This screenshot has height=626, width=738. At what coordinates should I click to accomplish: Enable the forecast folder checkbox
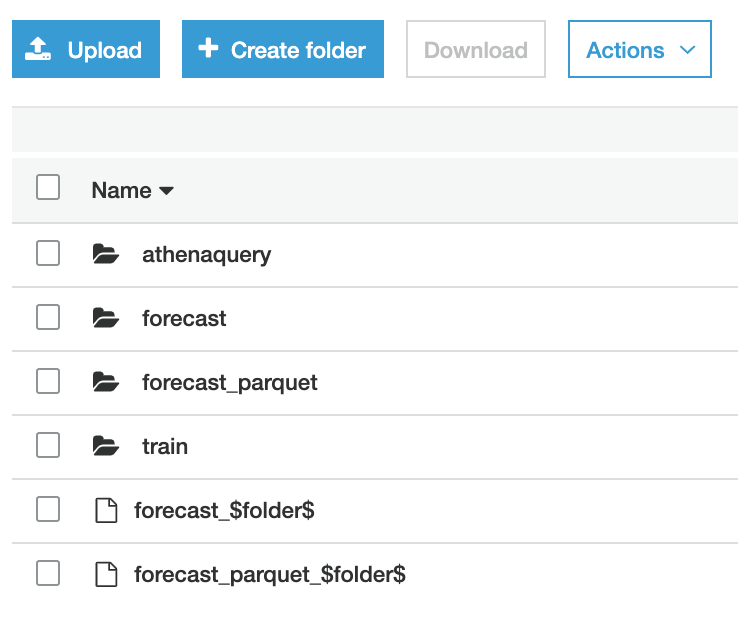[48, 318]
